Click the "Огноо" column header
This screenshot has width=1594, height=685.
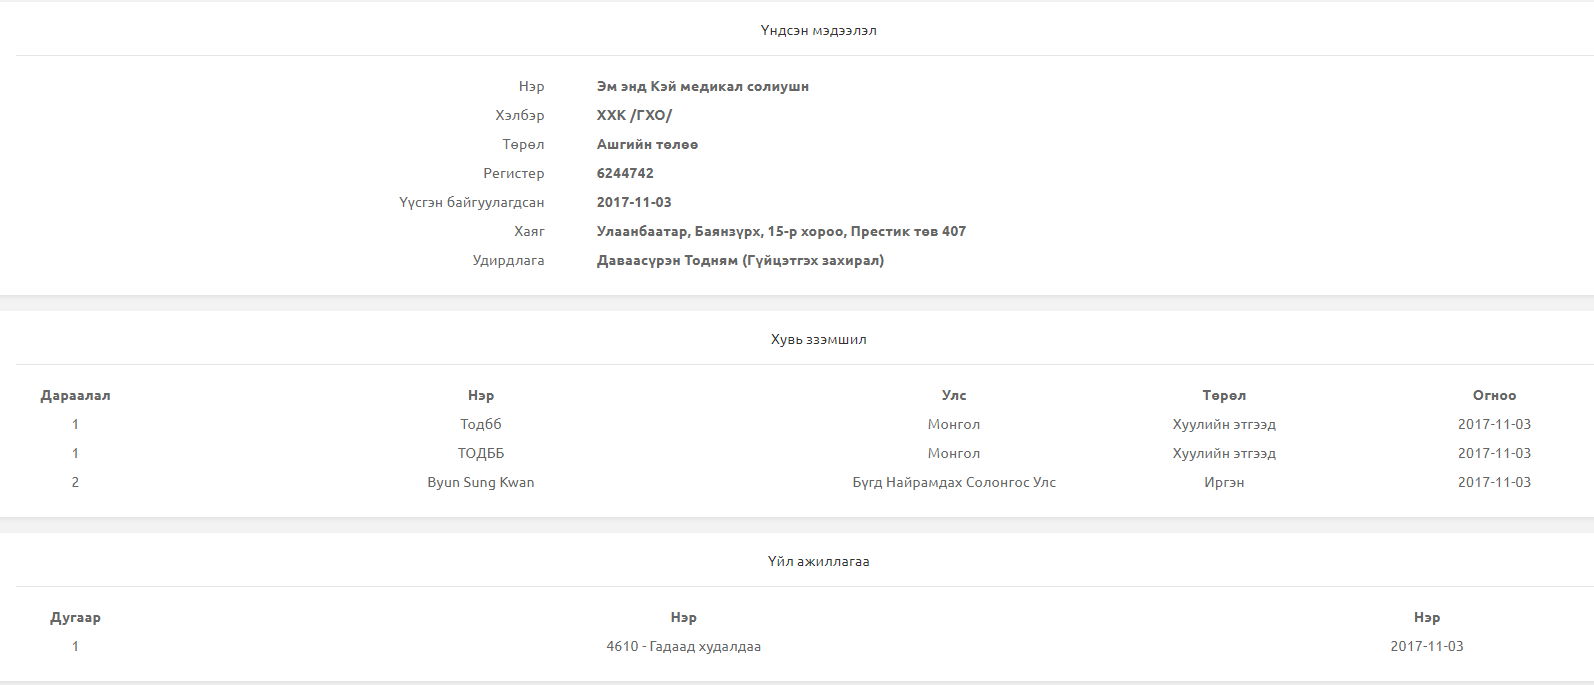point(1494,395)
